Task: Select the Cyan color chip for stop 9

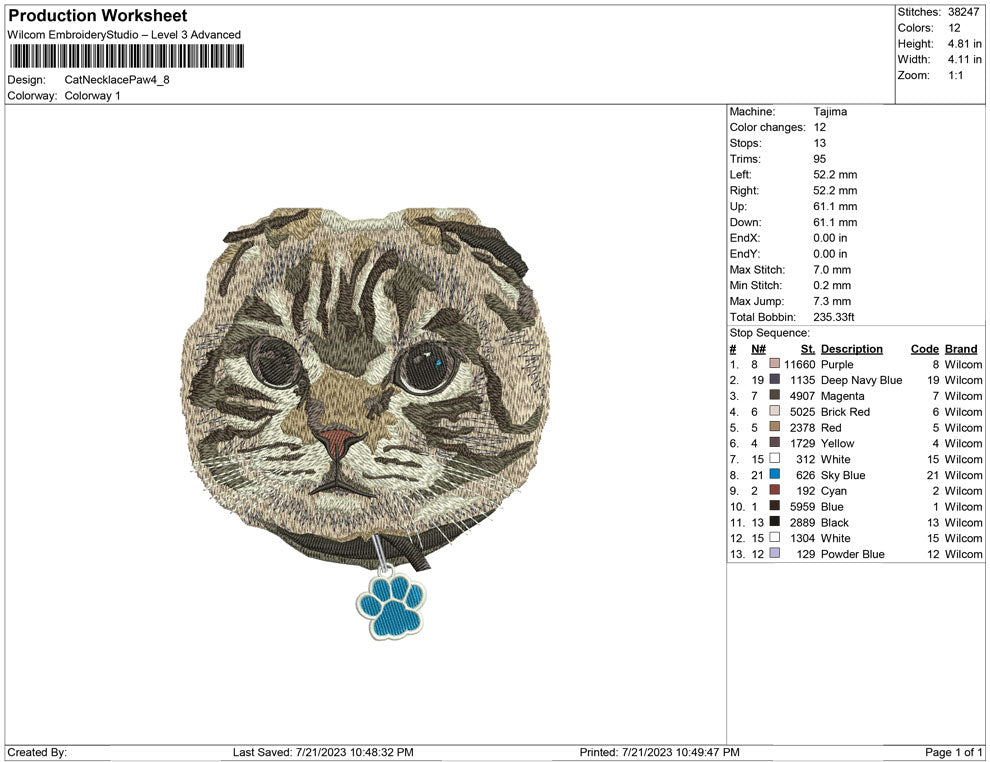Action: click(774, 491)
